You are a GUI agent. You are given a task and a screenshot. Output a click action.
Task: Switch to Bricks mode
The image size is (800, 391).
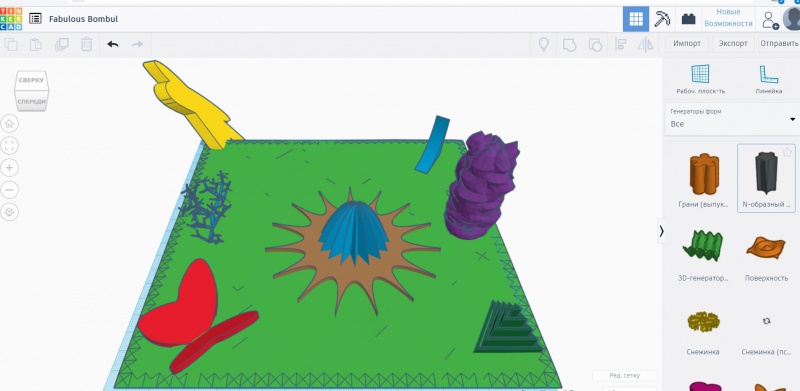point(688,19)
